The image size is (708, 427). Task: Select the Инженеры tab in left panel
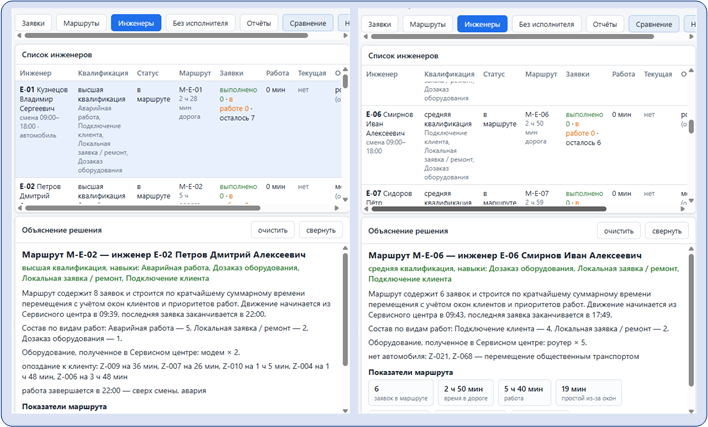click(136, 23)
